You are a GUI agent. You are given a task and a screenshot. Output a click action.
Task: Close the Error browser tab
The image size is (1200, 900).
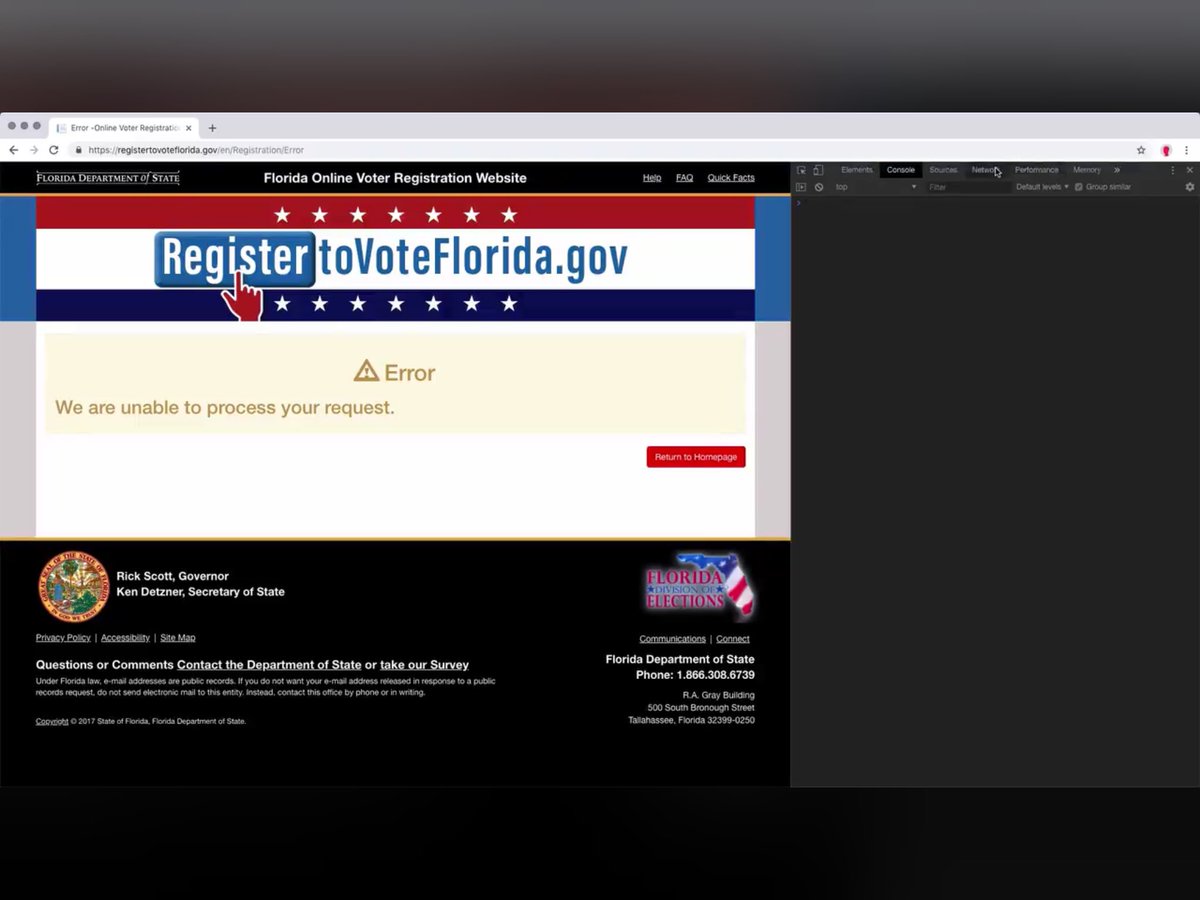(188, 128)
